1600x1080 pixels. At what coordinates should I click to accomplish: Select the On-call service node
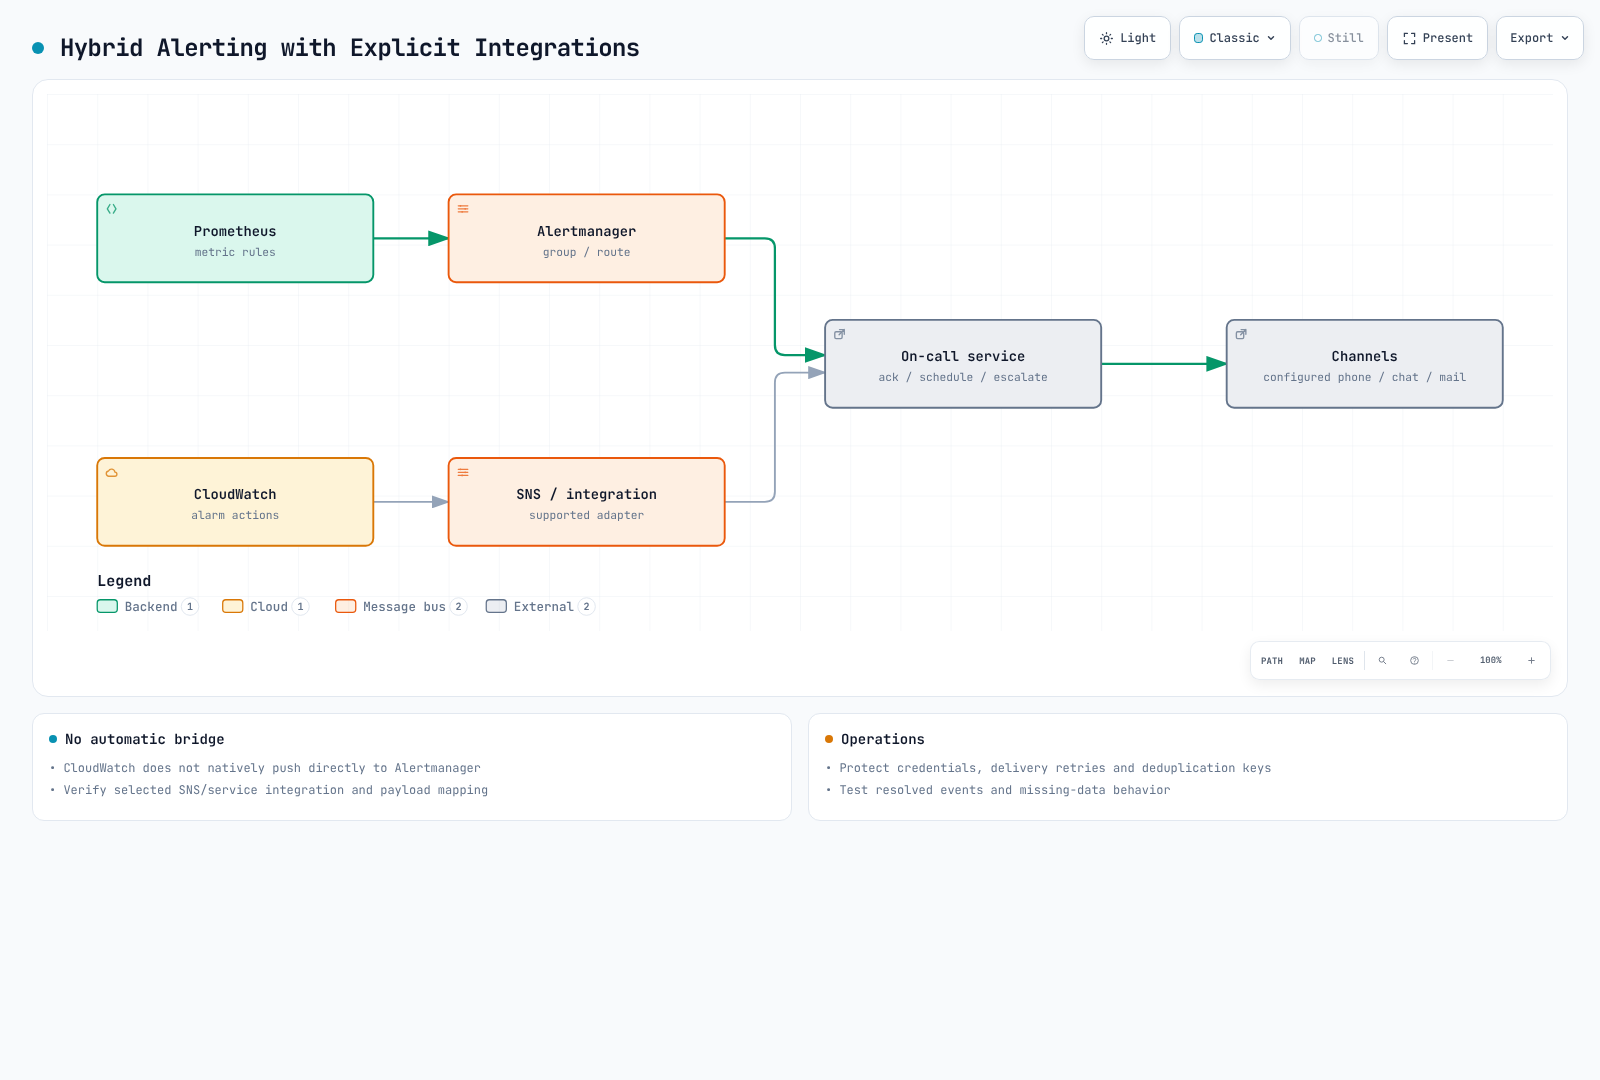point(963,364)
